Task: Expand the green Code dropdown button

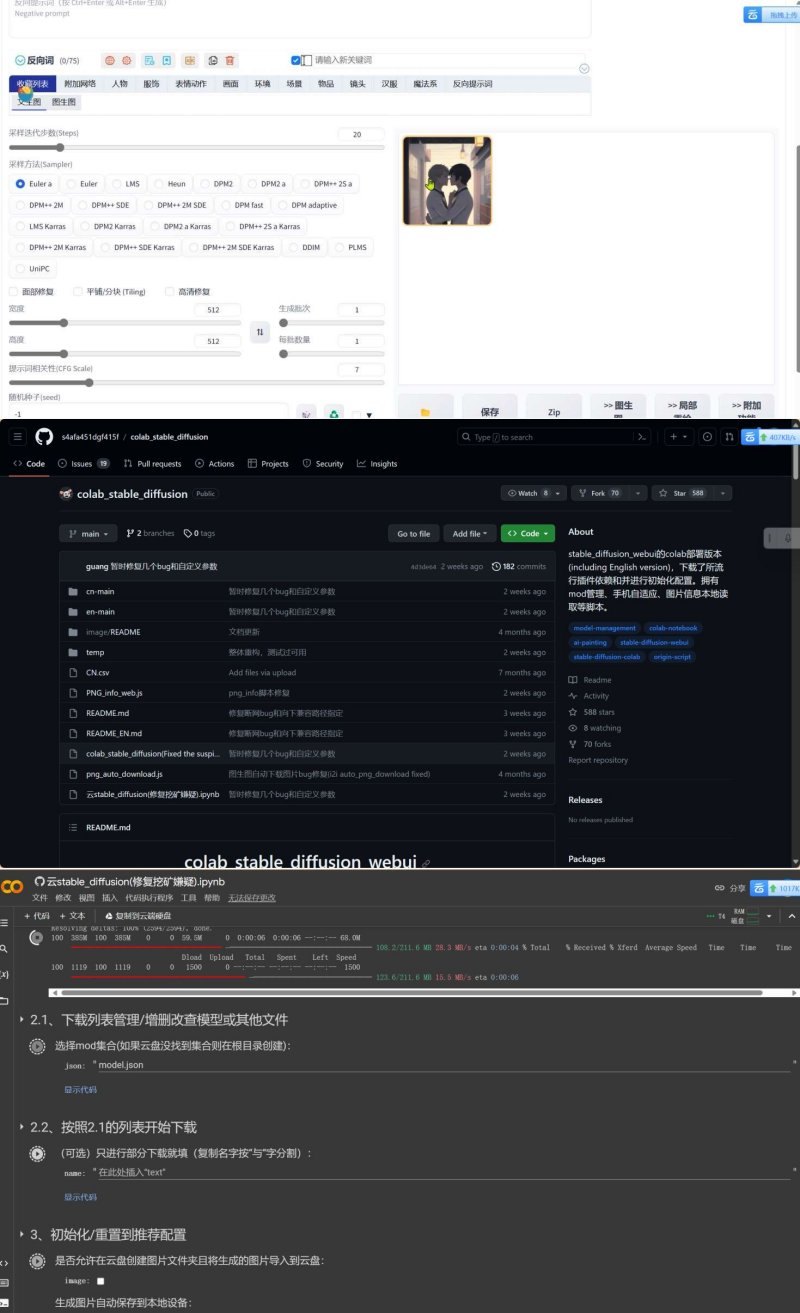Action: tap(527, 534)
